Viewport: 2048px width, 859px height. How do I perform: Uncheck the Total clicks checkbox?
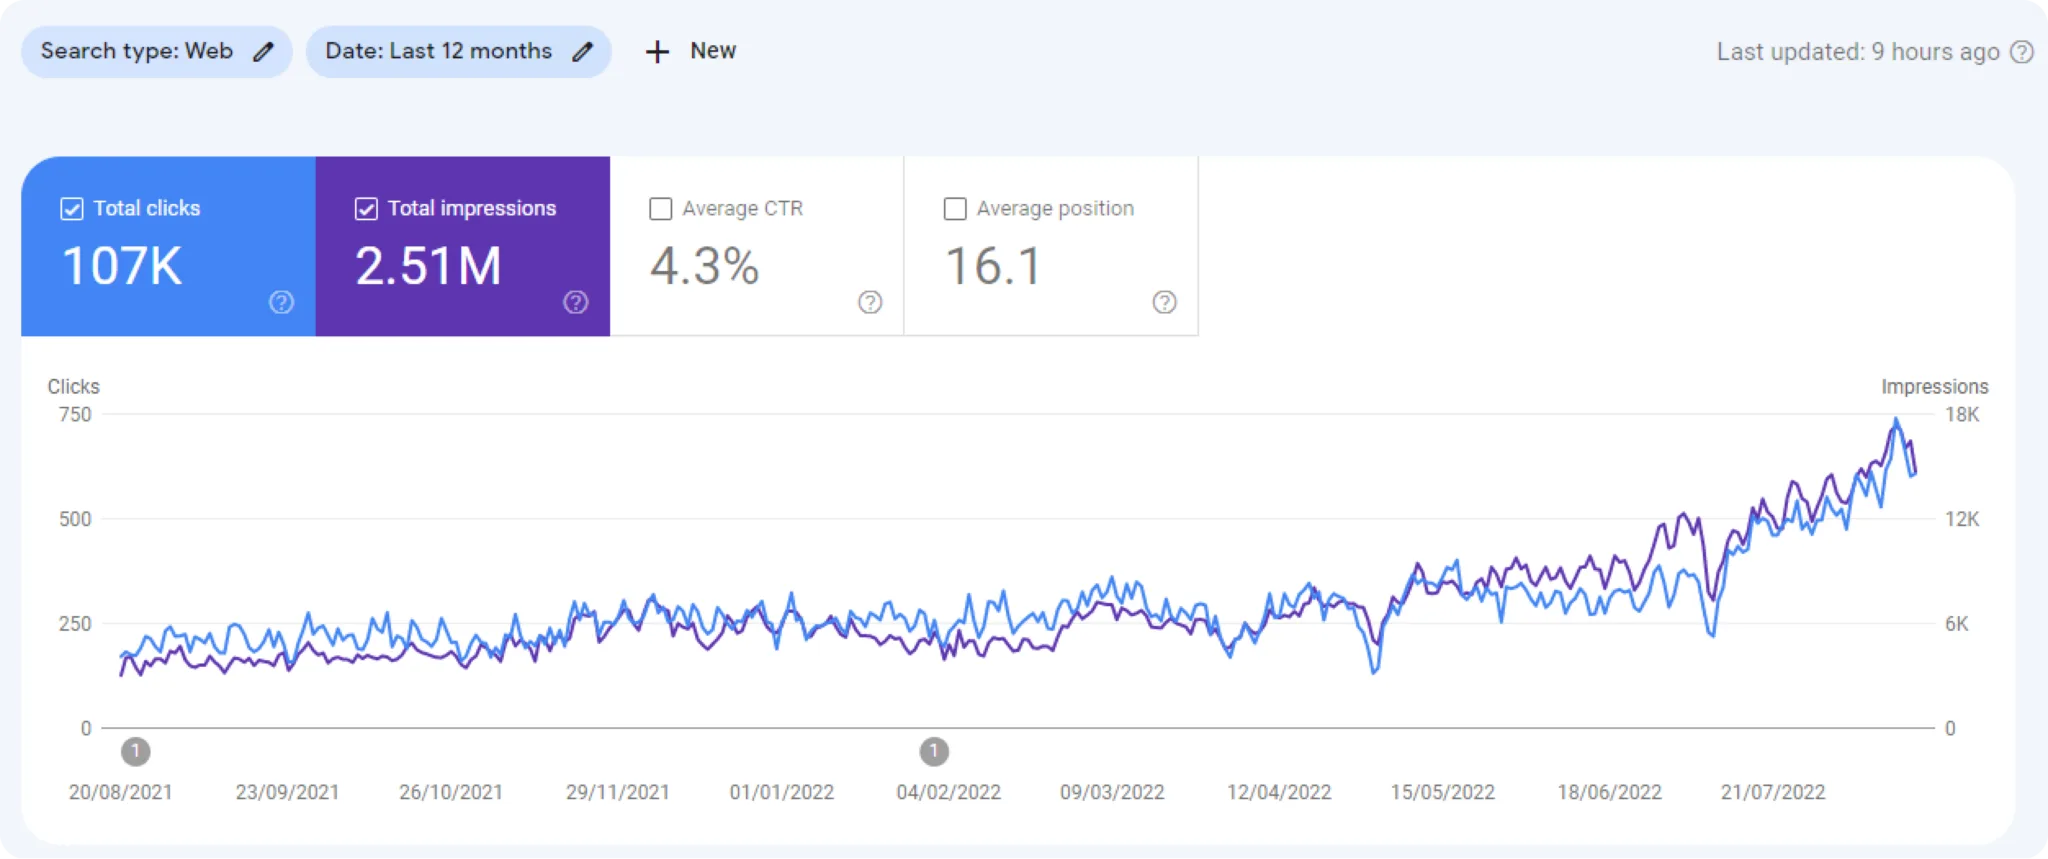coord(72,209)
